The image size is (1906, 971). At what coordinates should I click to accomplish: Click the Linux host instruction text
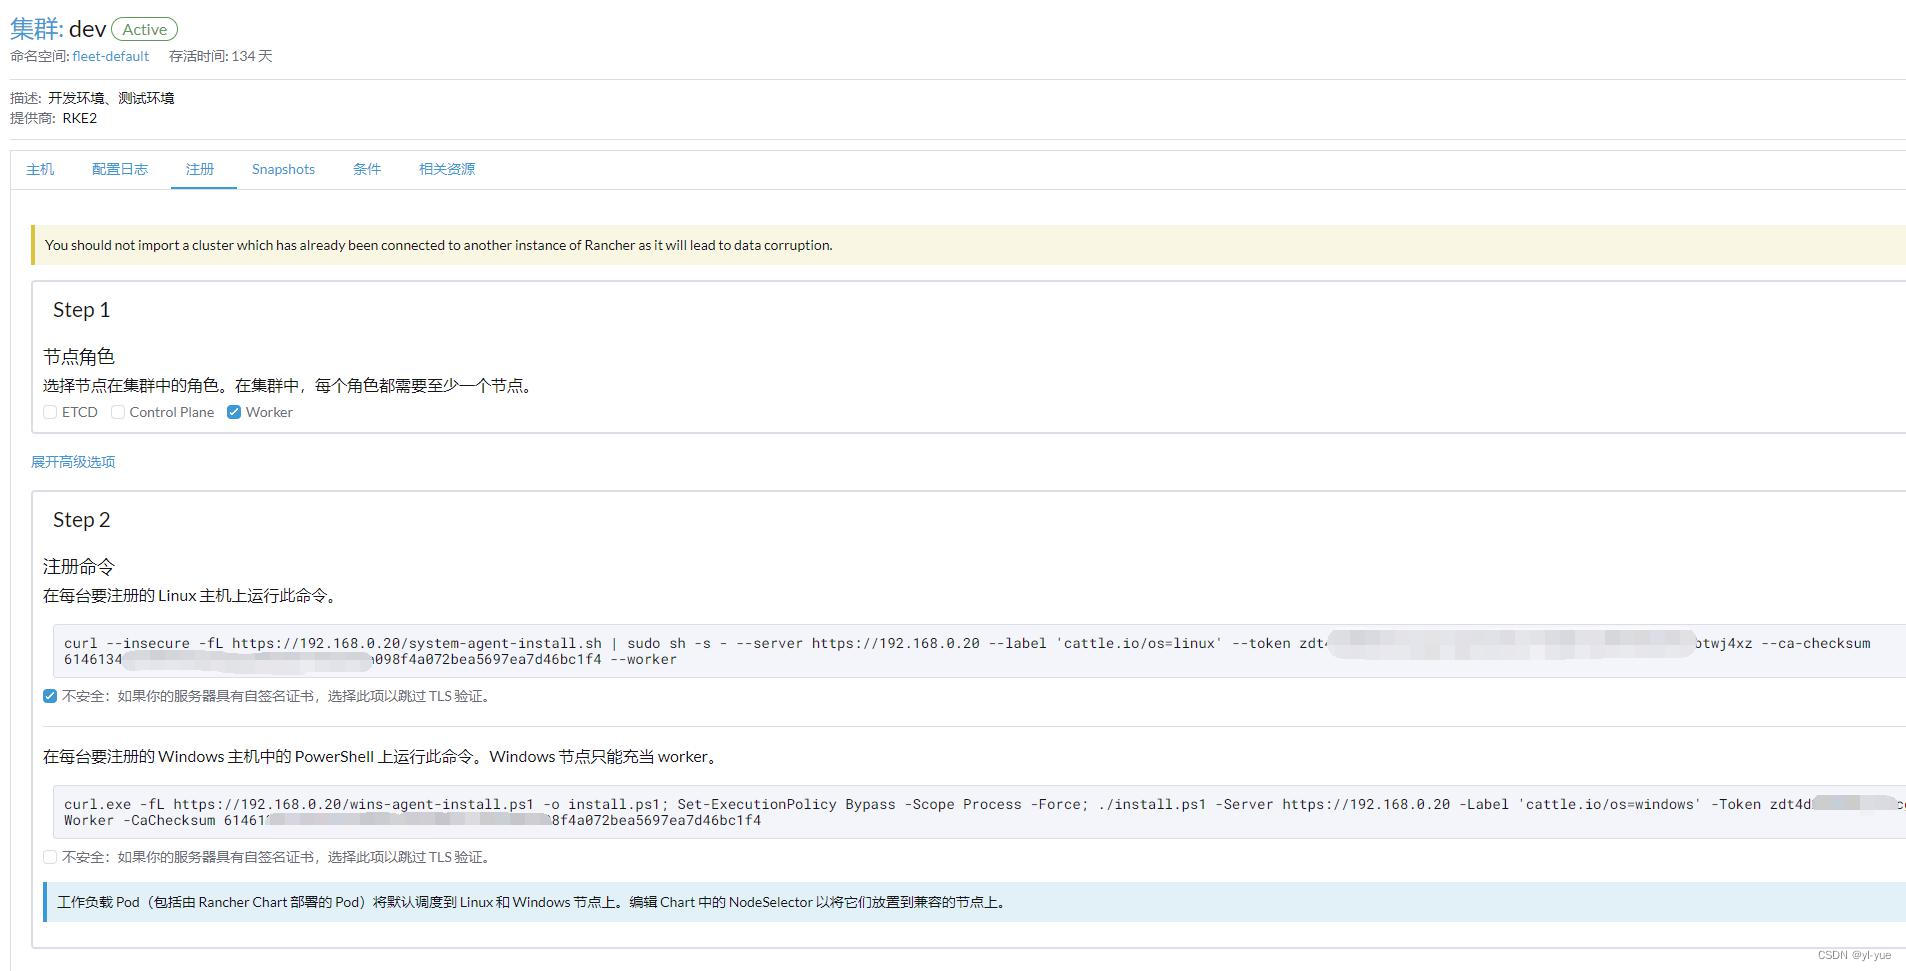tap(192, 596)
